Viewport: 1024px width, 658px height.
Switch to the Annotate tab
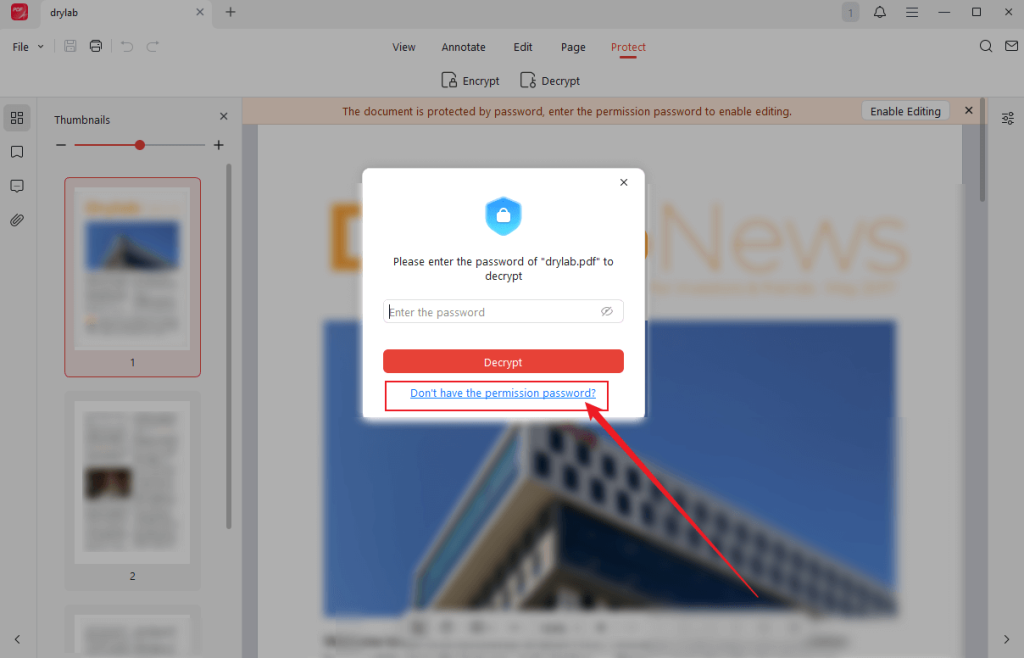463,47
